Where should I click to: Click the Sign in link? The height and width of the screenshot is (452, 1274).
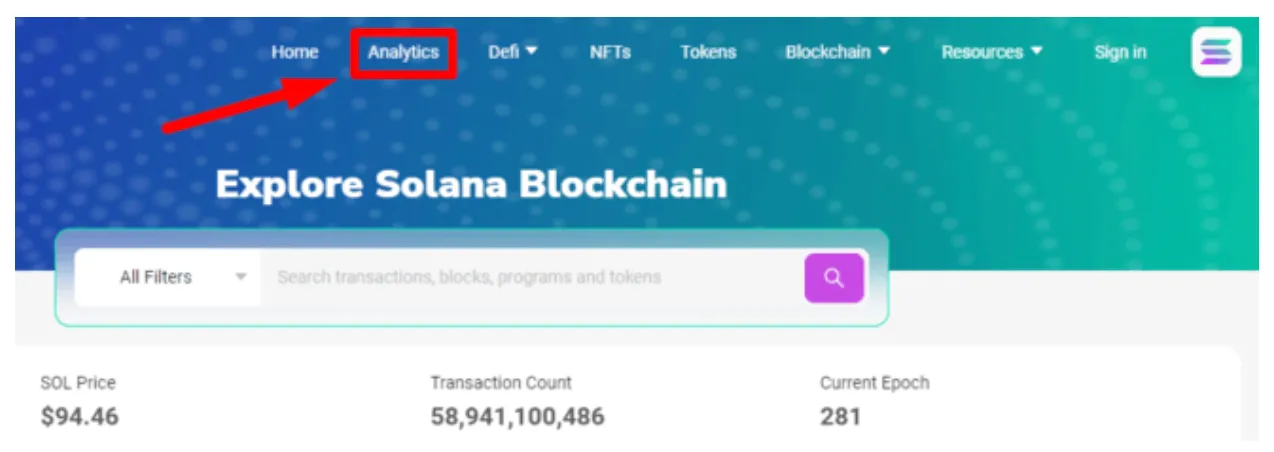tap(1120, 52)
